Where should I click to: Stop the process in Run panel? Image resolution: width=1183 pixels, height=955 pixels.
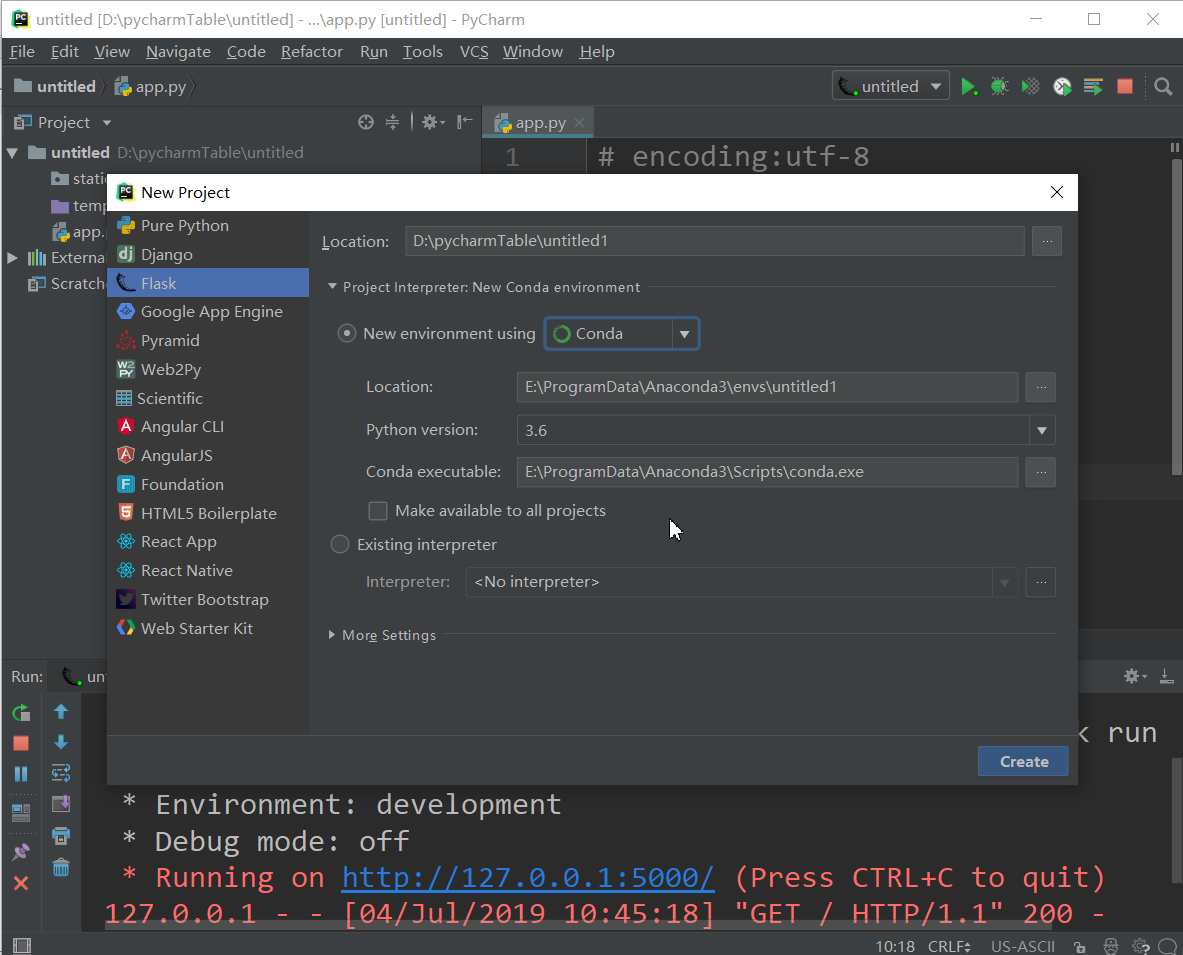(21, 743)
